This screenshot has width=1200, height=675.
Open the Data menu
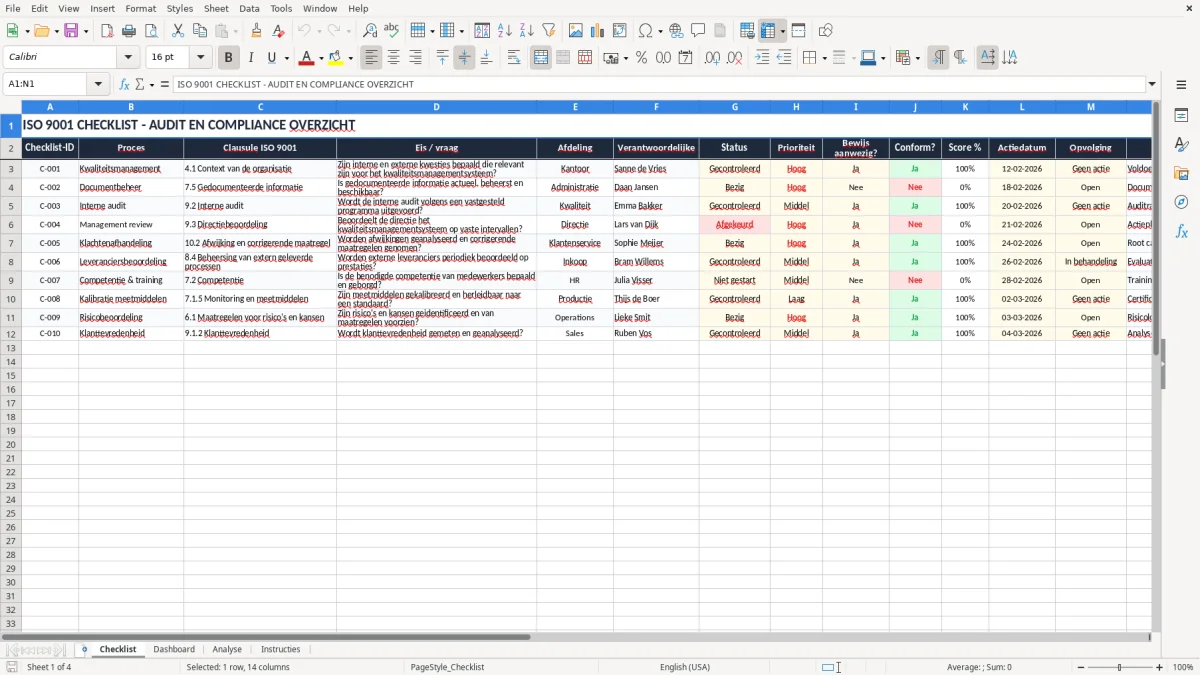point(249,8)
